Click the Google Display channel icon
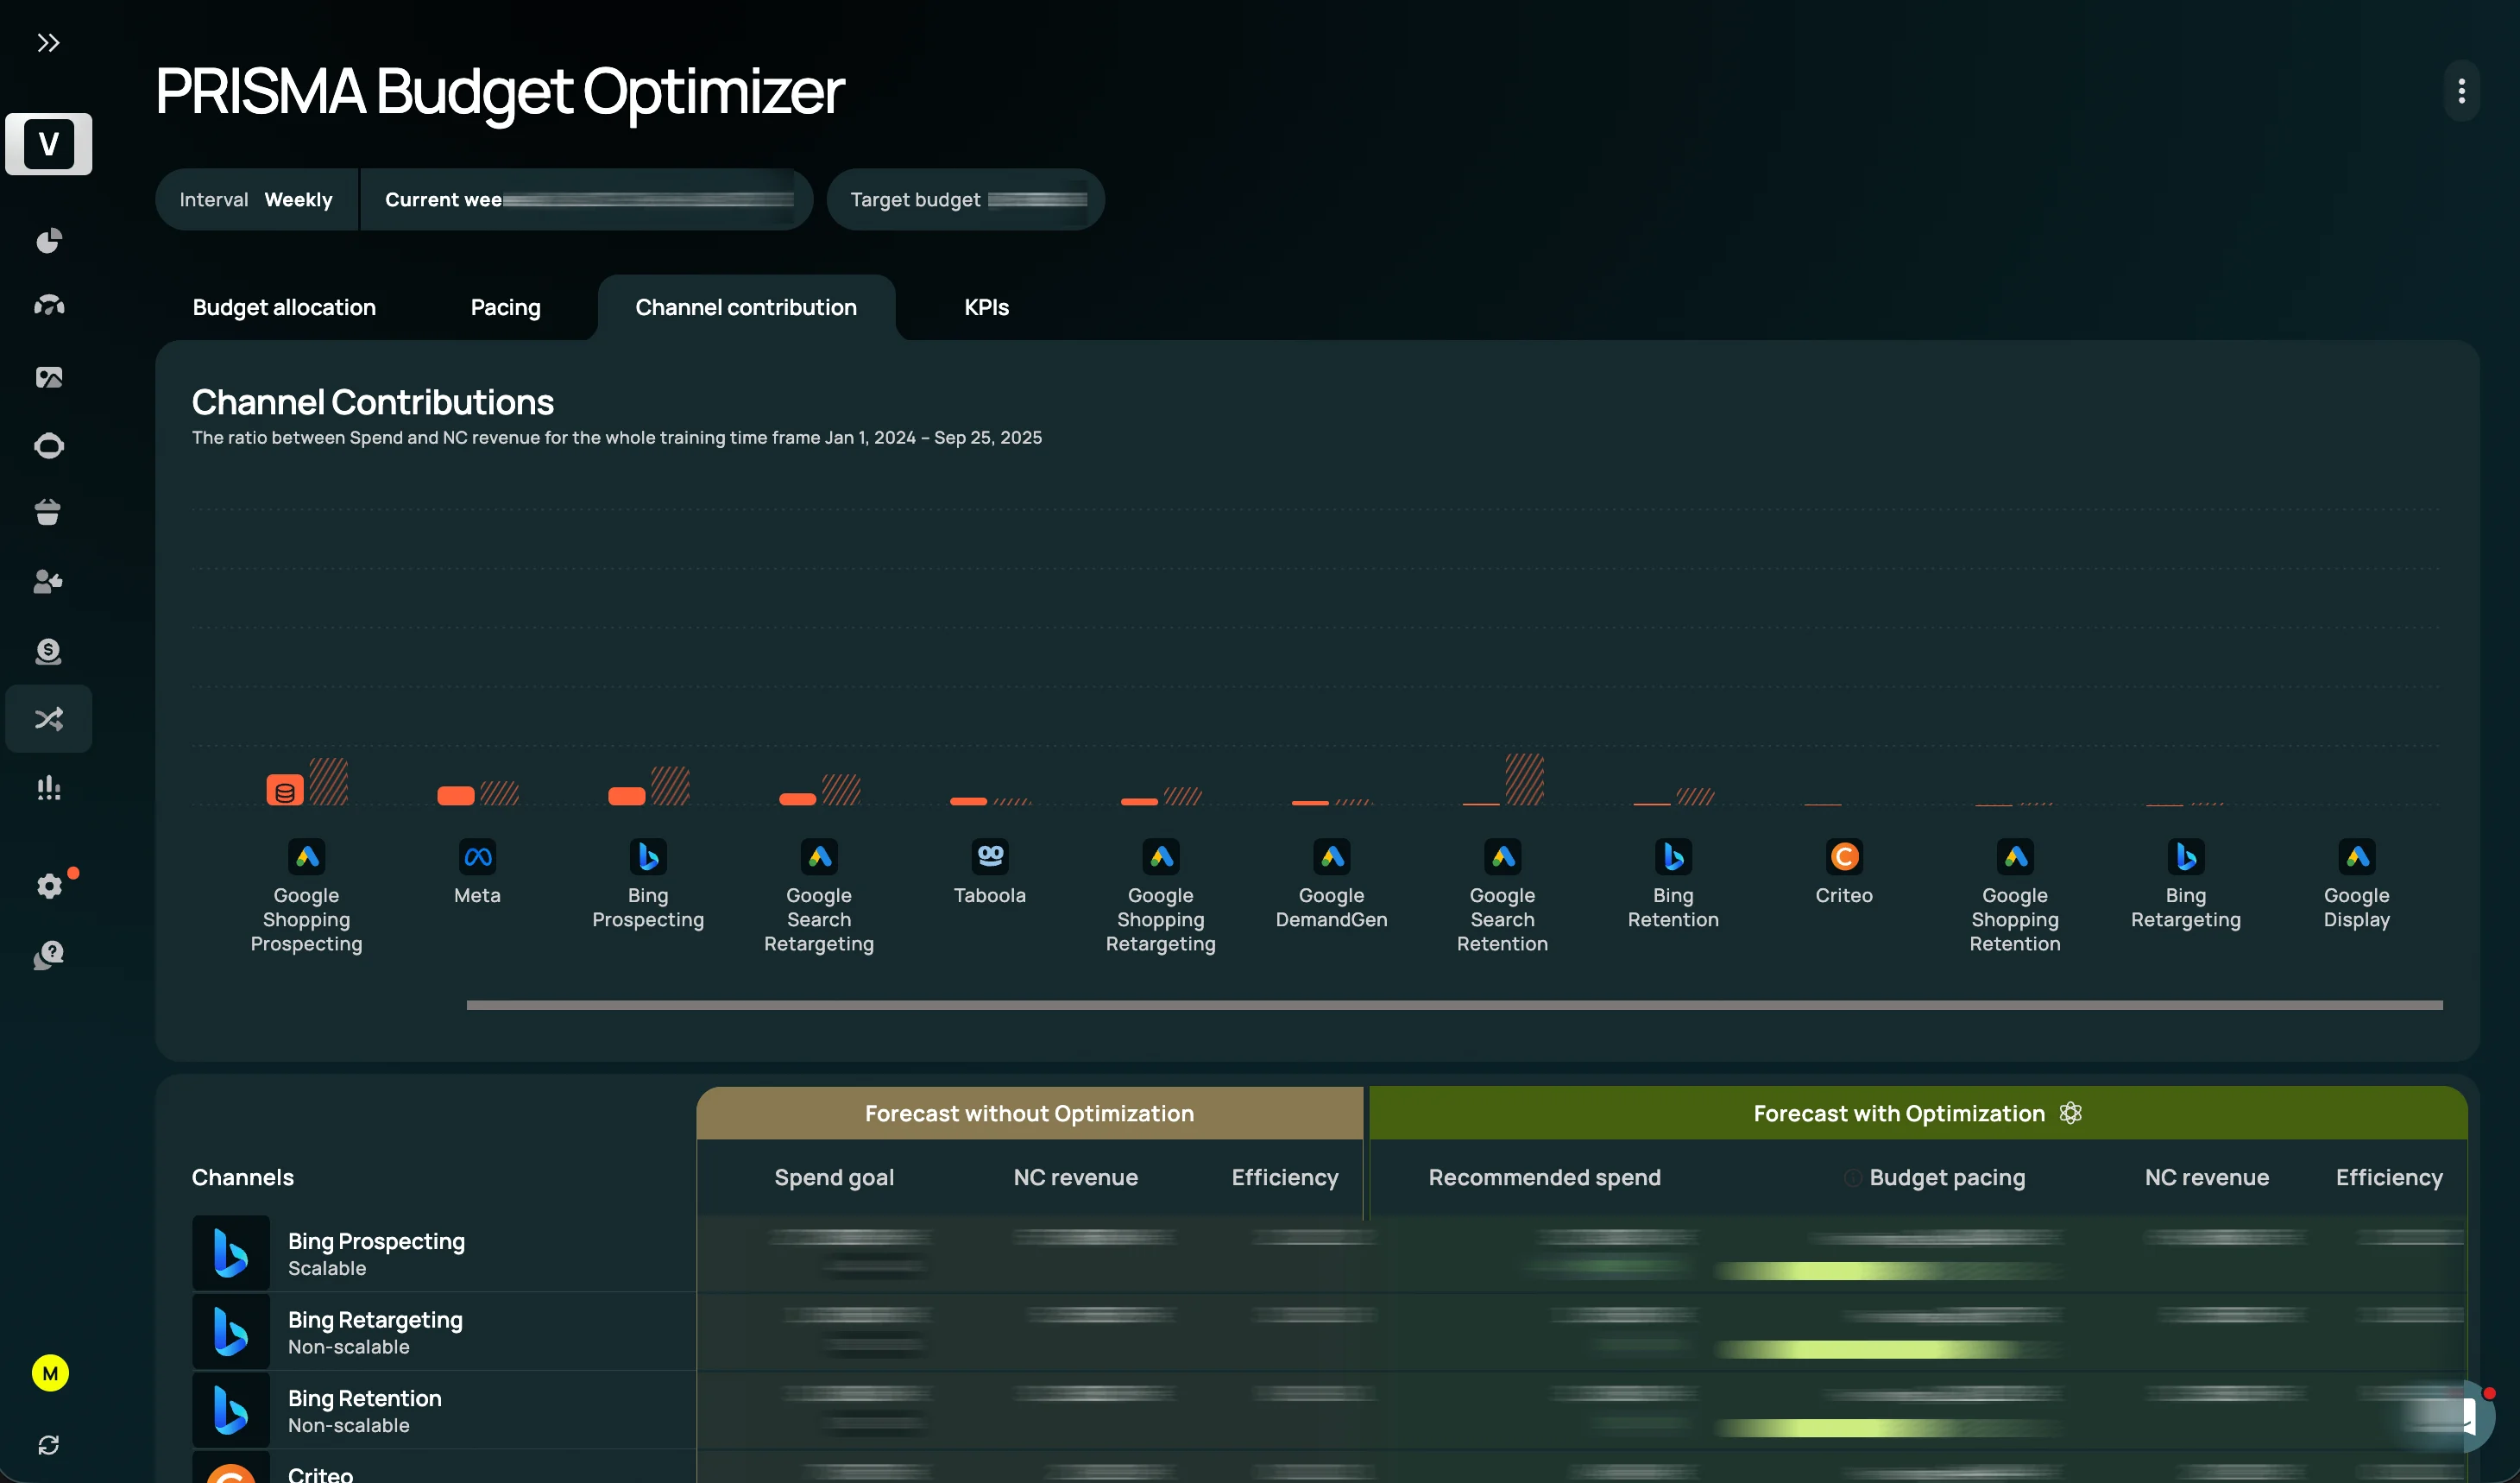This screenshot has width=2520, height=1483. 2357,856
